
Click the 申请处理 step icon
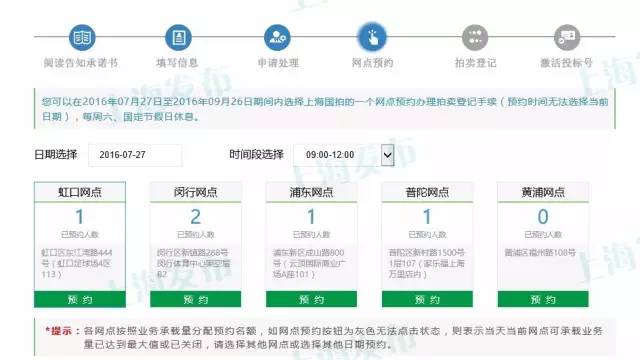(278, 37)
